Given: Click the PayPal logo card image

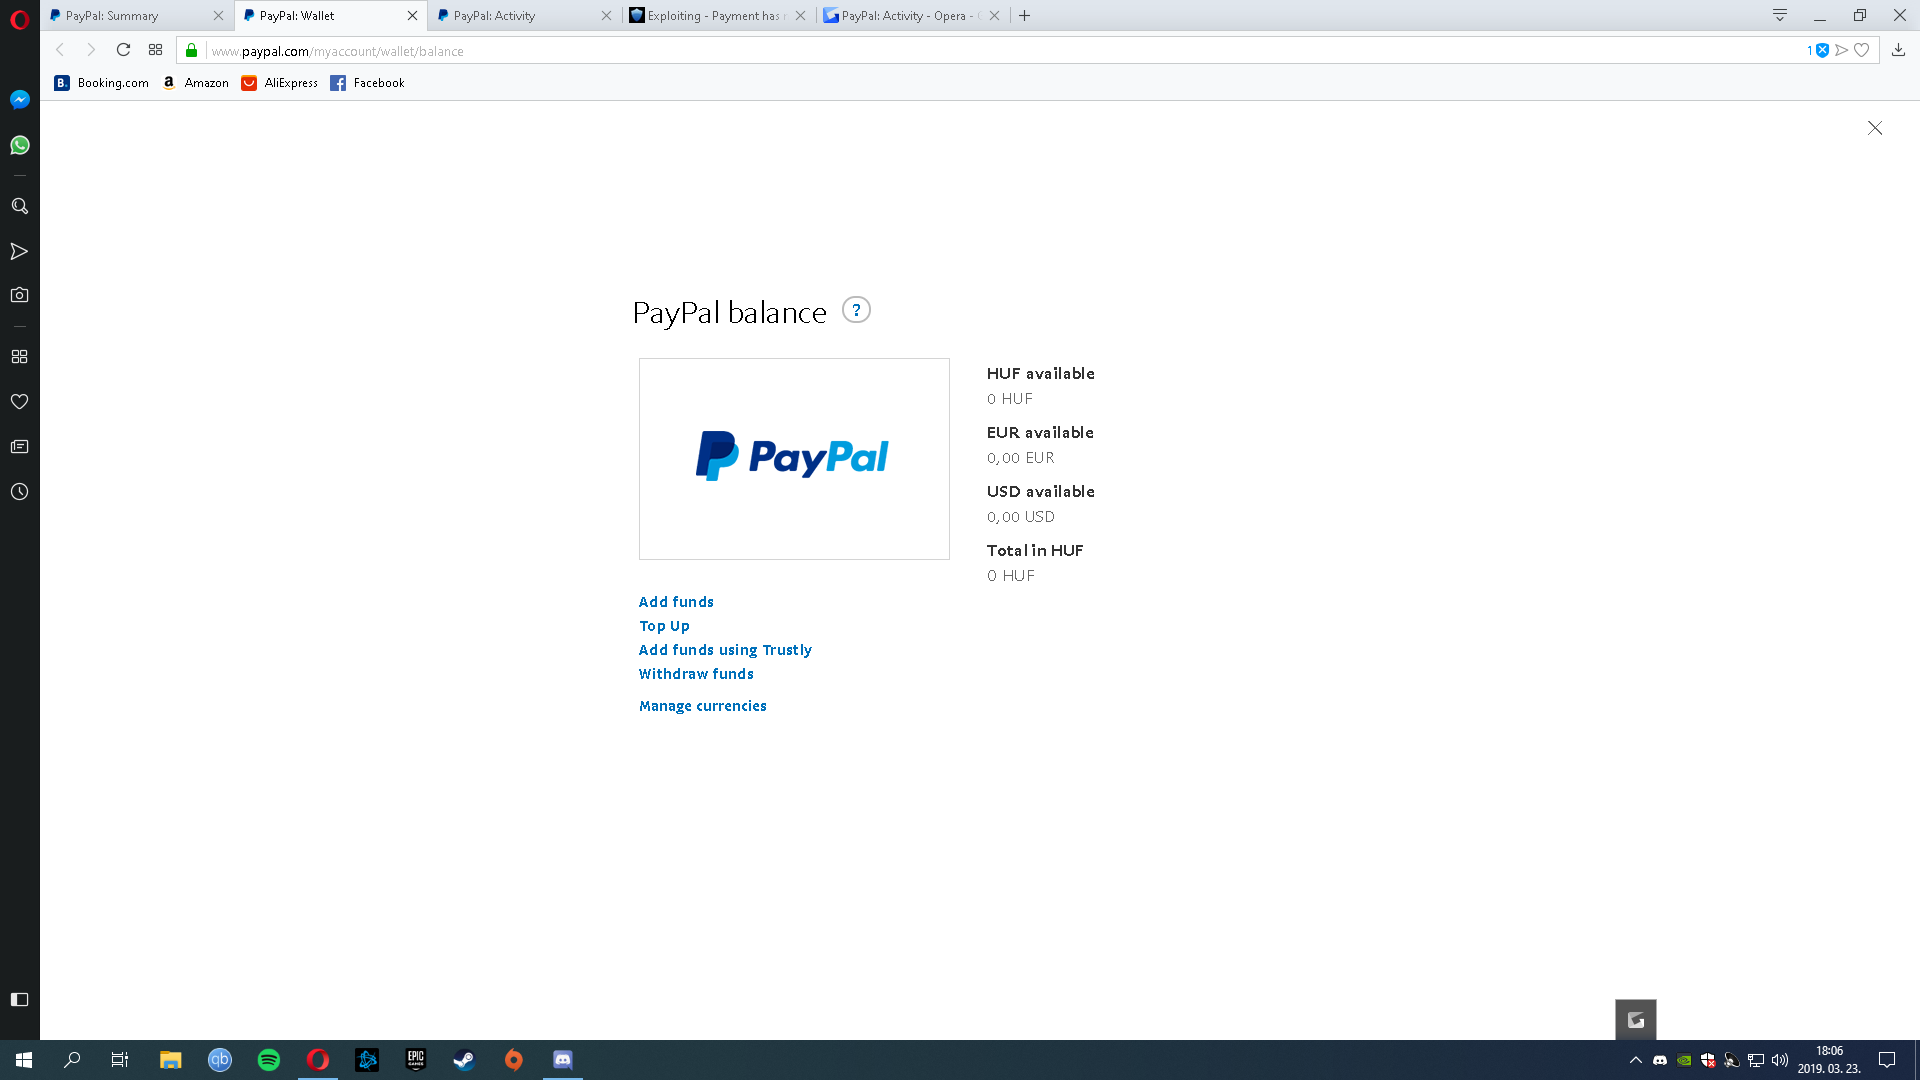Looking at the screenshot, I should (x=794, y=459).
